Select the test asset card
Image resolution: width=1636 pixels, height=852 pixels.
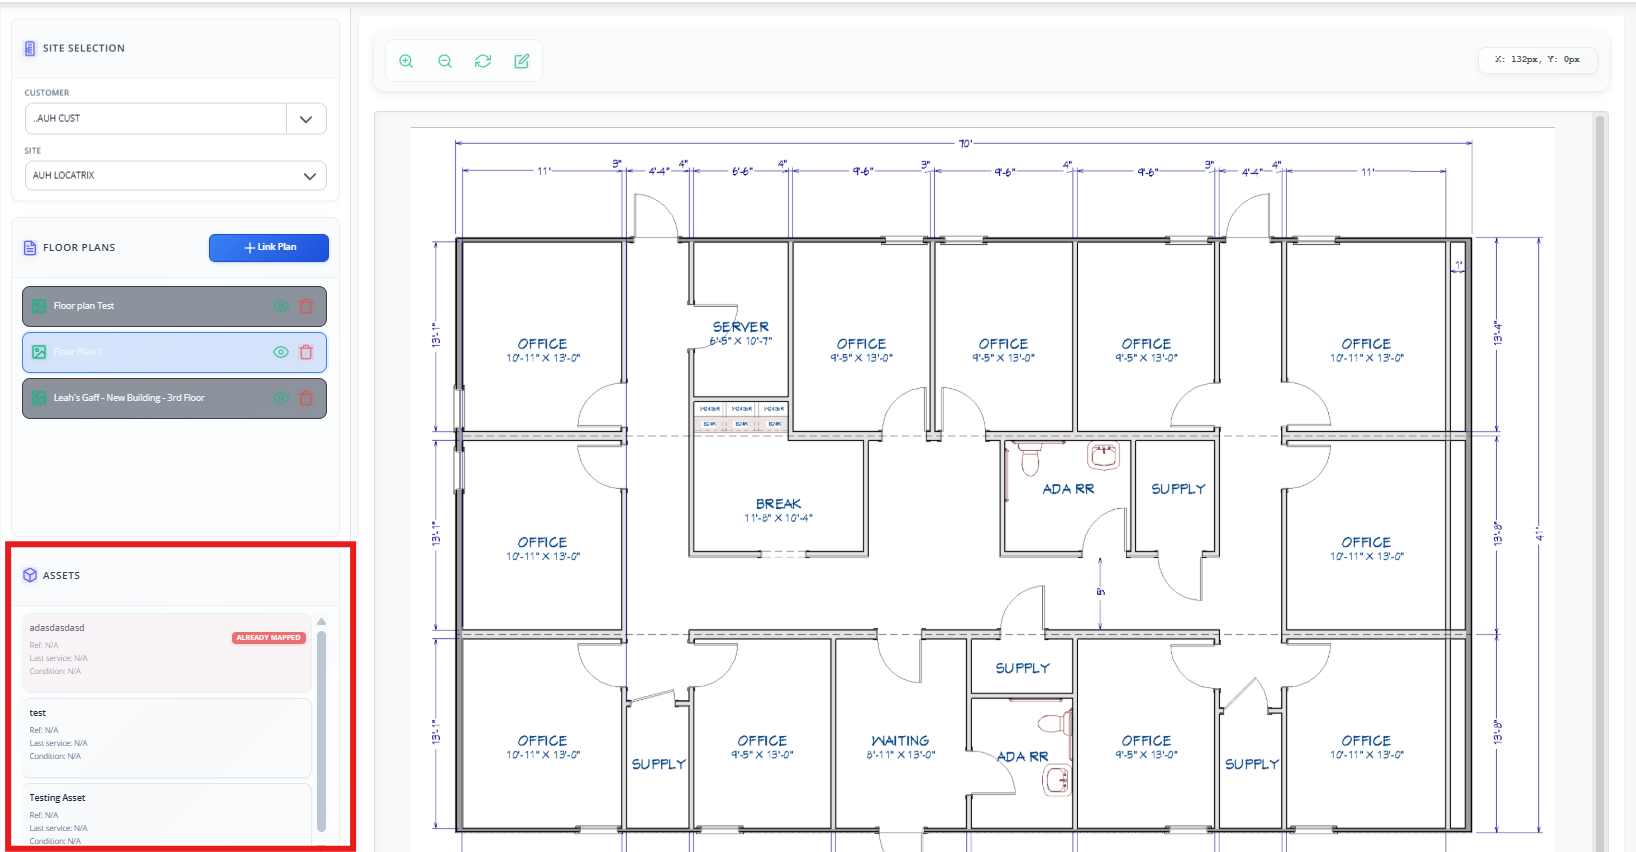[167, 738]
